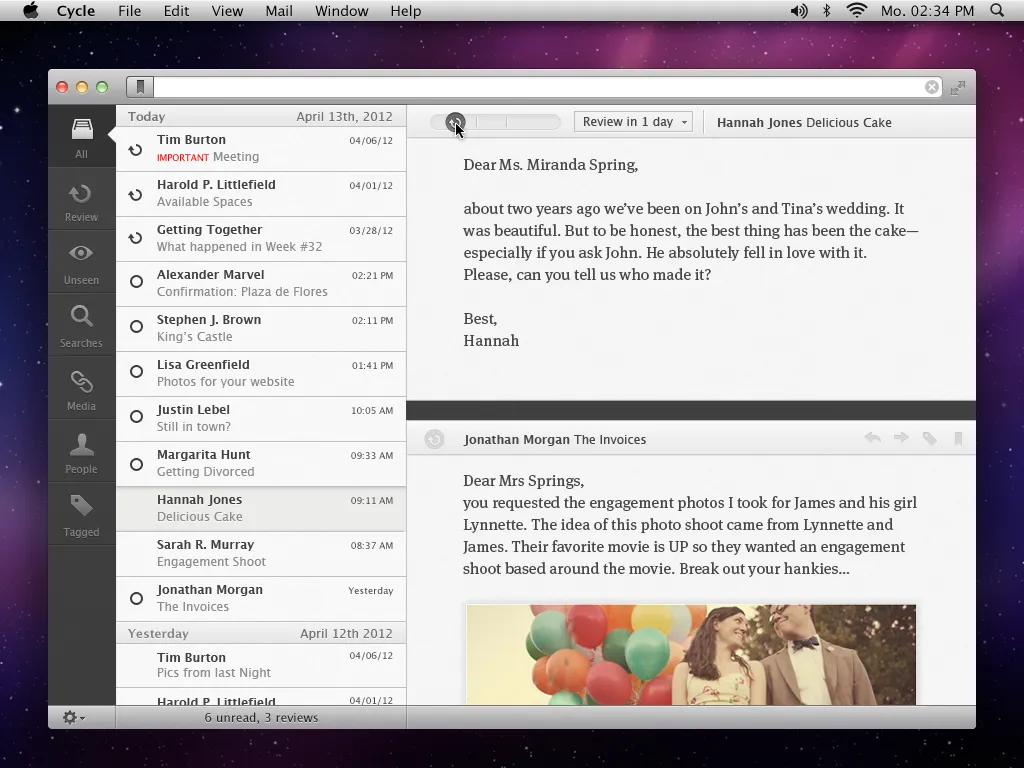Open the Media section in sidebar
This screenshot has height=768, width=1024.
pyautogui.click(x=82, y=390)
